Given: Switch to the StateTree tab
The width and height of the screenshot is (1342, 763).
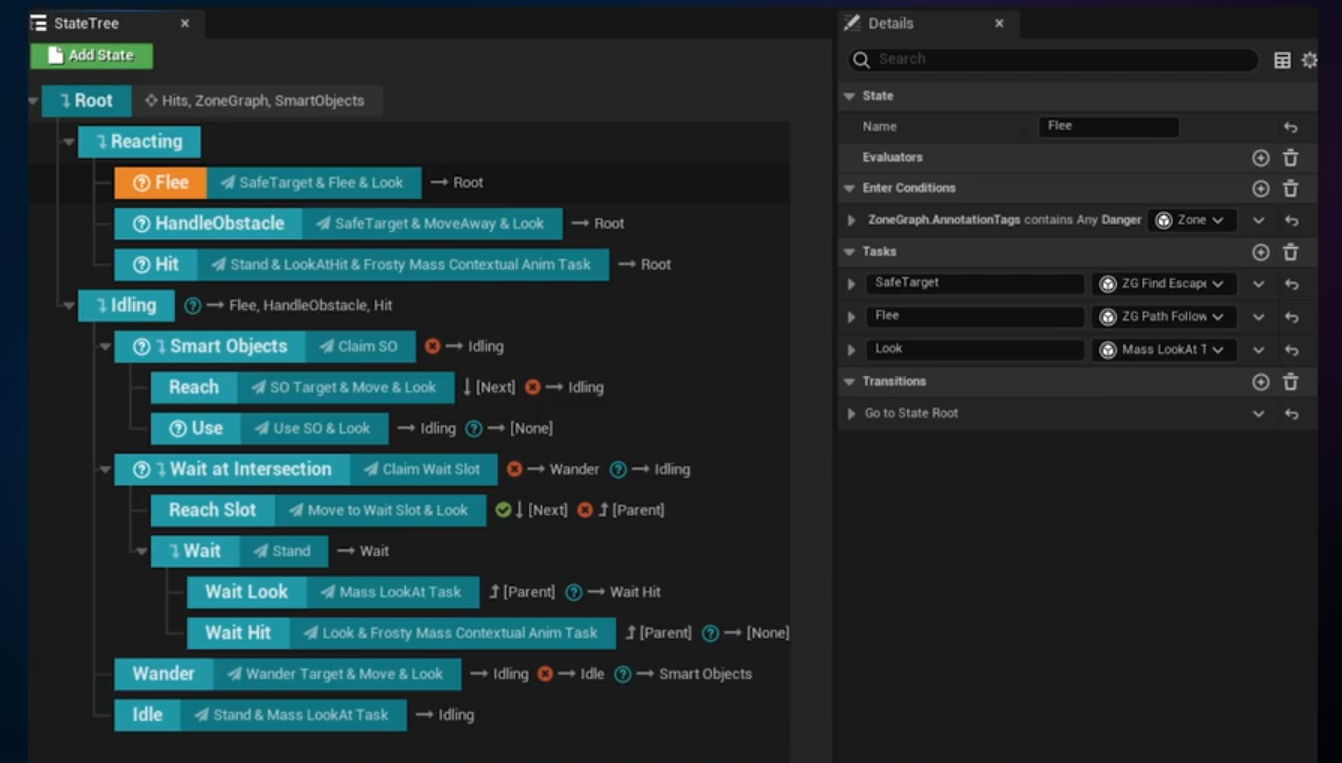Looking at the screenshot, I should [x=87, y=23].
